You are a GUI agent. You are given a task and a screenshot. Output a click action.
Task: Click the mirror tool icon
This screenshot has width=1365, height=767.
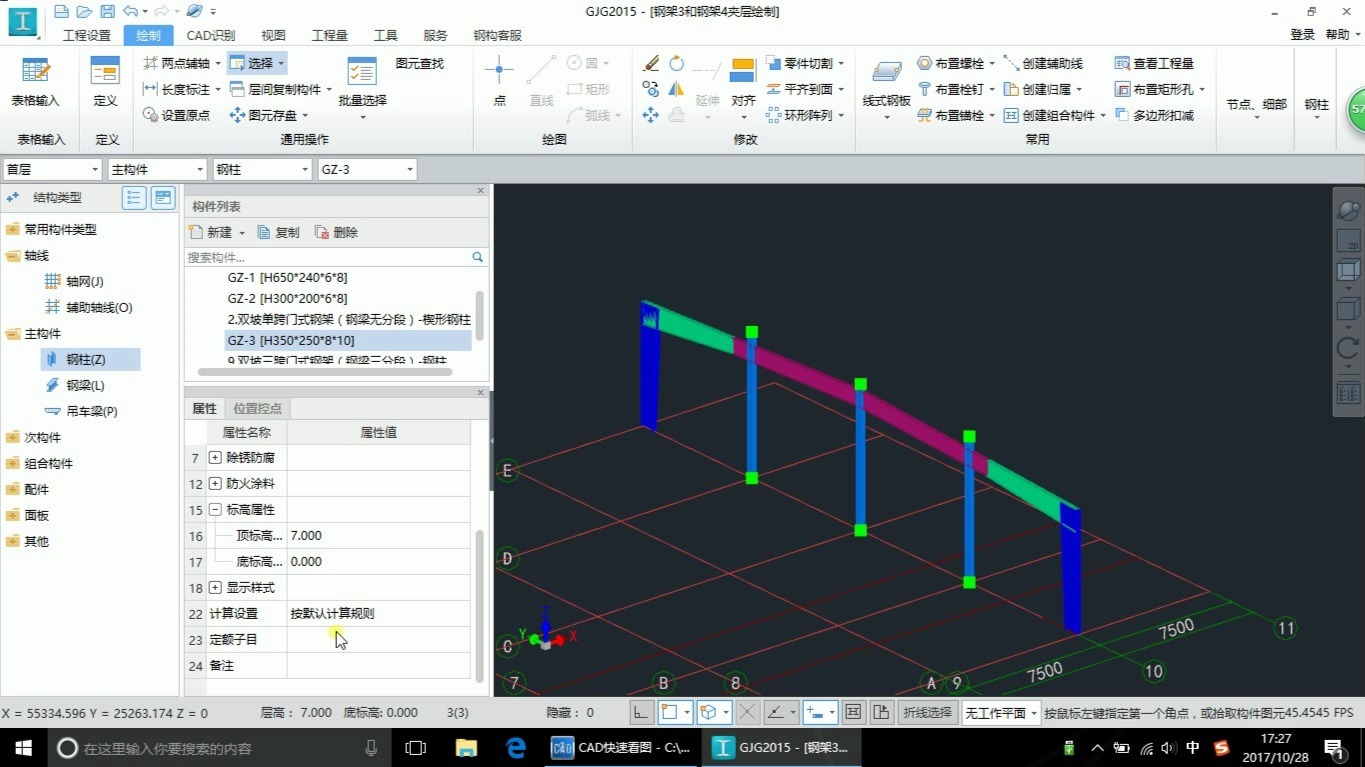point(677,89)
